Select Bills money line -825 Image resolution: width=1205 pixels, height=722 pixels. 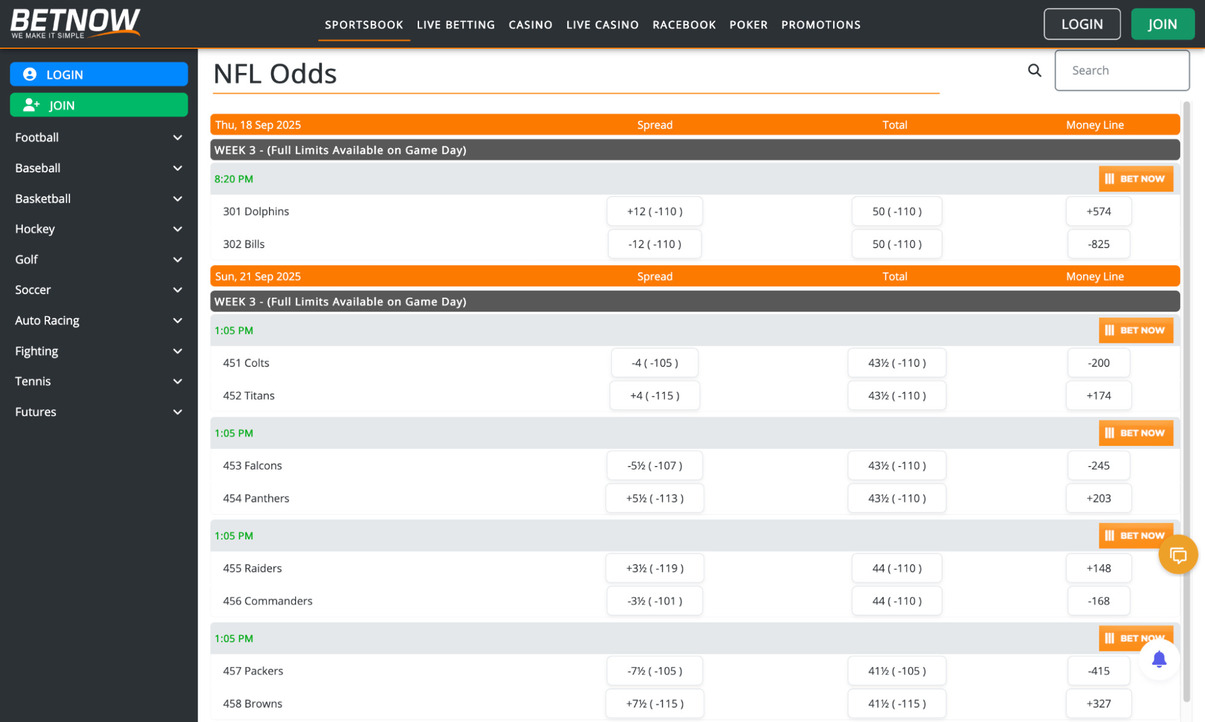point(1099,244)
